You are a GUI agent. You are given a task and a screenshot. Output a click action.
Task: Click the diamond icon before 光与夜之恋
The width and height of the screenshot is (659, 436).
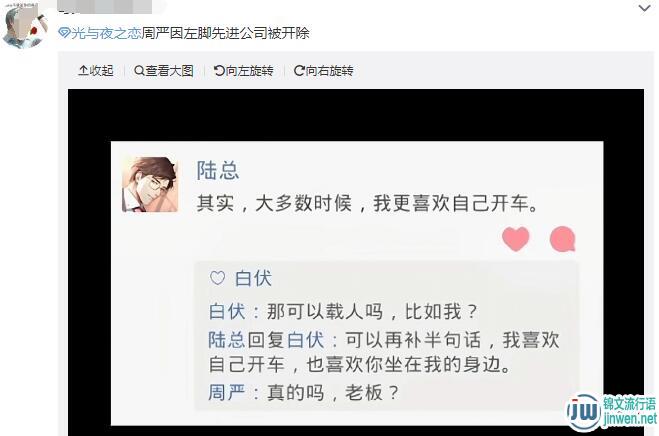point(64,33)
